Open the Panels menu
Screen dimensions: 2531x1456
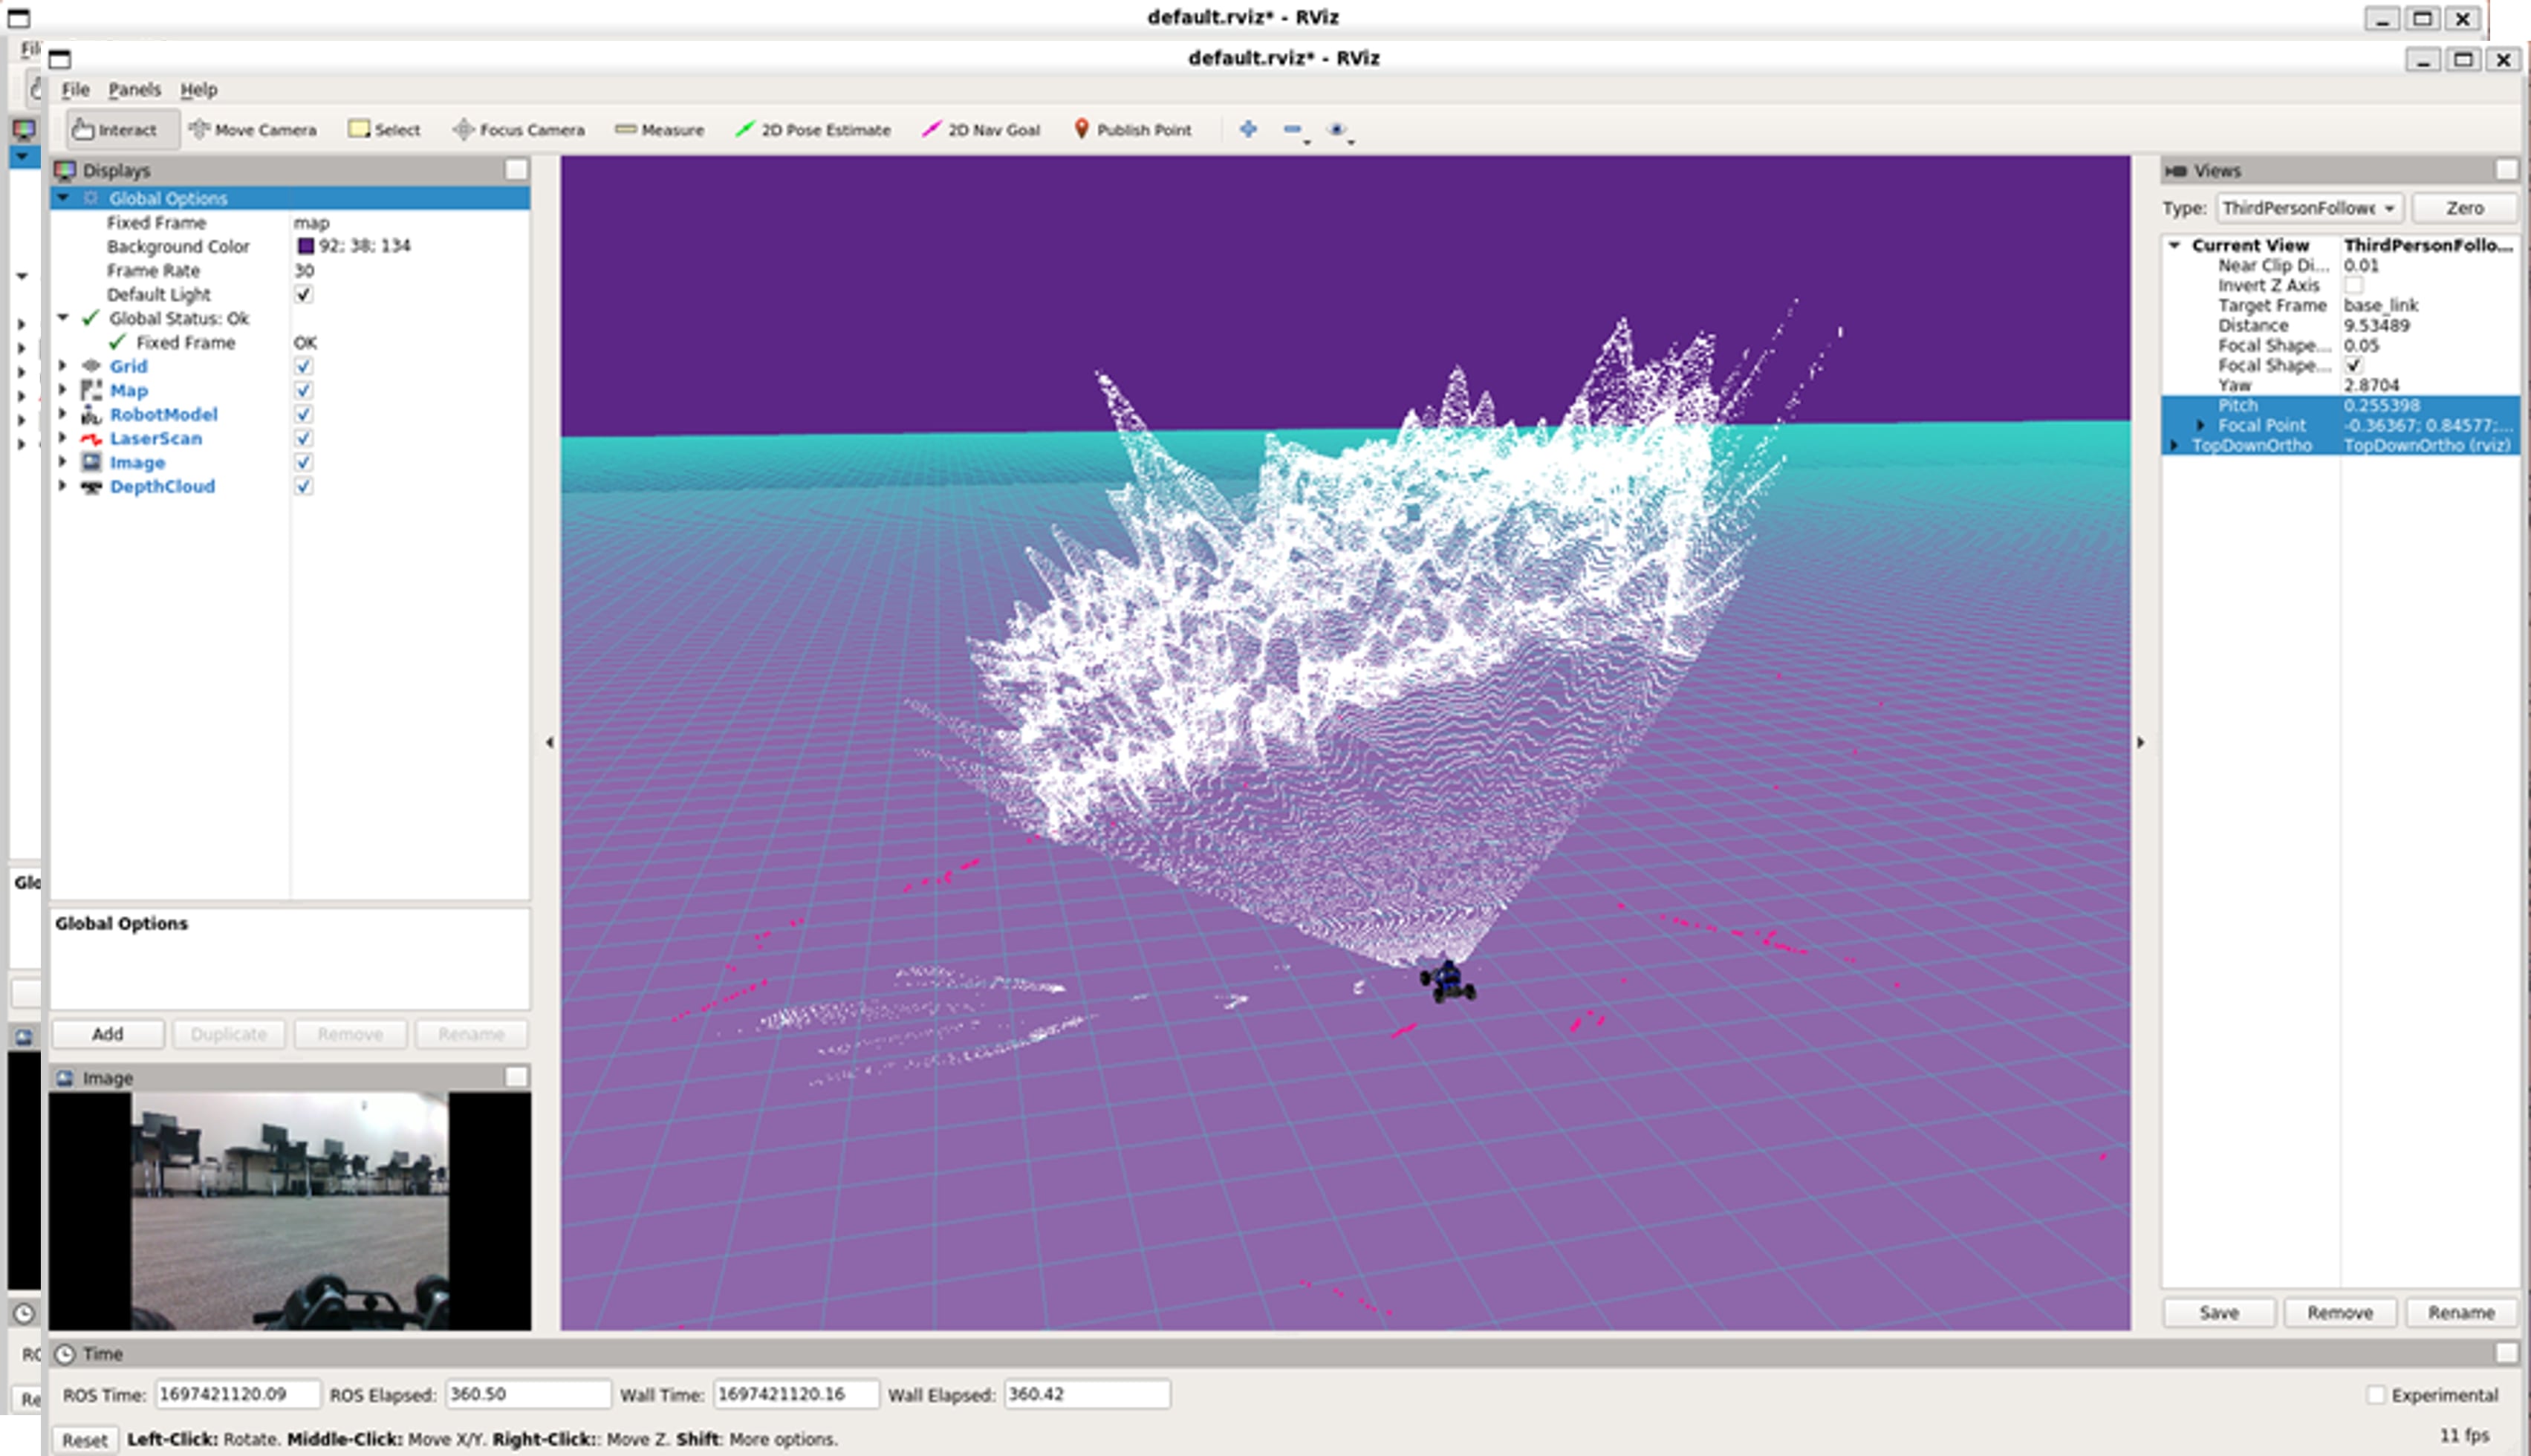134,89
